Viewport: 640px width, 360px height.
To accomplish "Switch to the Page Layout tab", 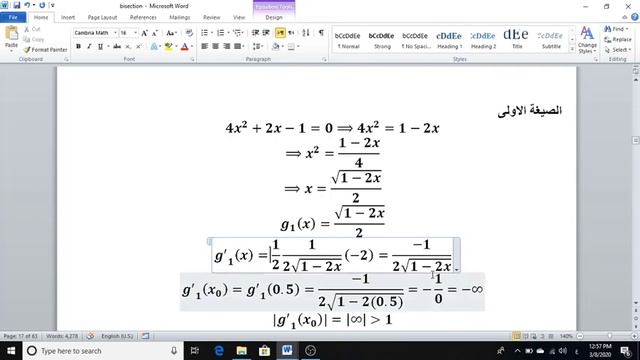I will pyautogui.click(x=102, y=17).
